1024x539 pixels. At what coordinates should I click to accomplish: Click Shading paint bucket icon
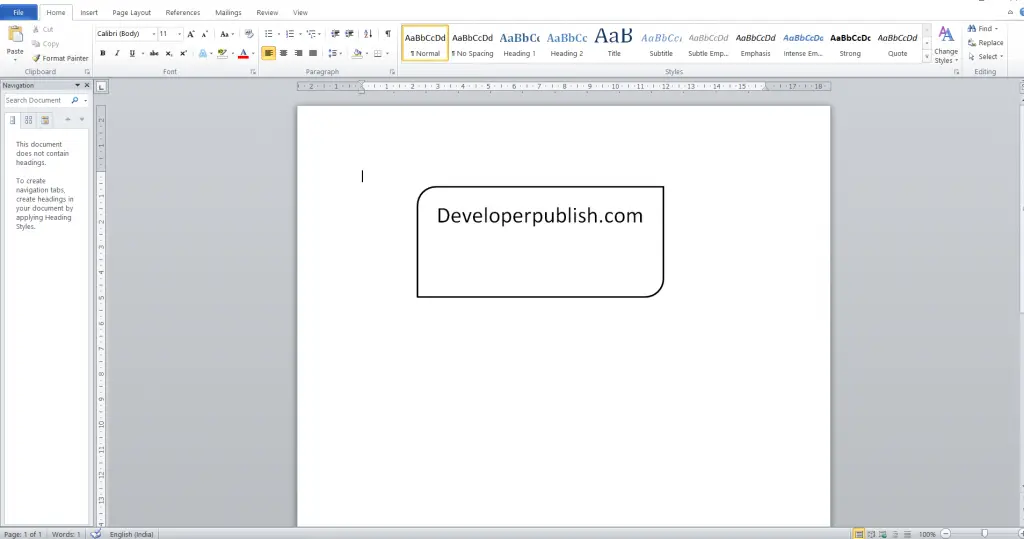point(357,54)
